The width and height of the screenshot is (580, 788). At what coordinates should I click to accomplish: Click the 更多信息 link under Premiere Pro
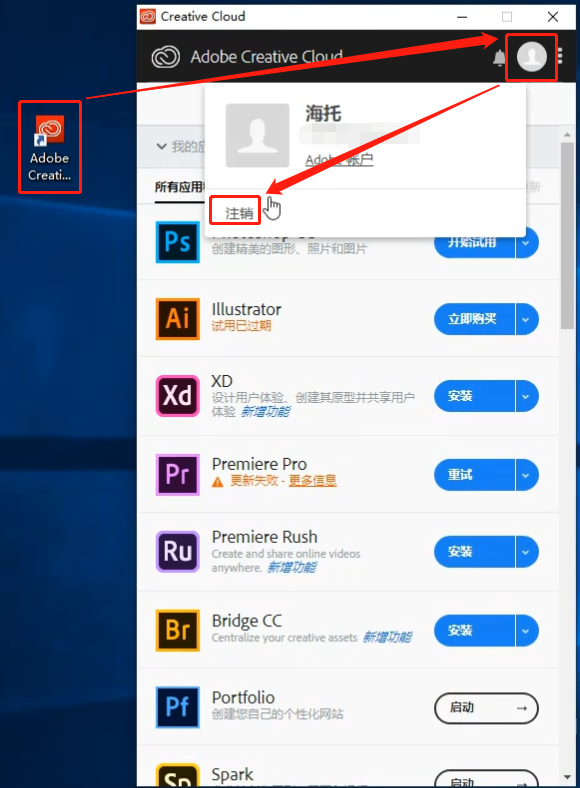pos(312,480)
